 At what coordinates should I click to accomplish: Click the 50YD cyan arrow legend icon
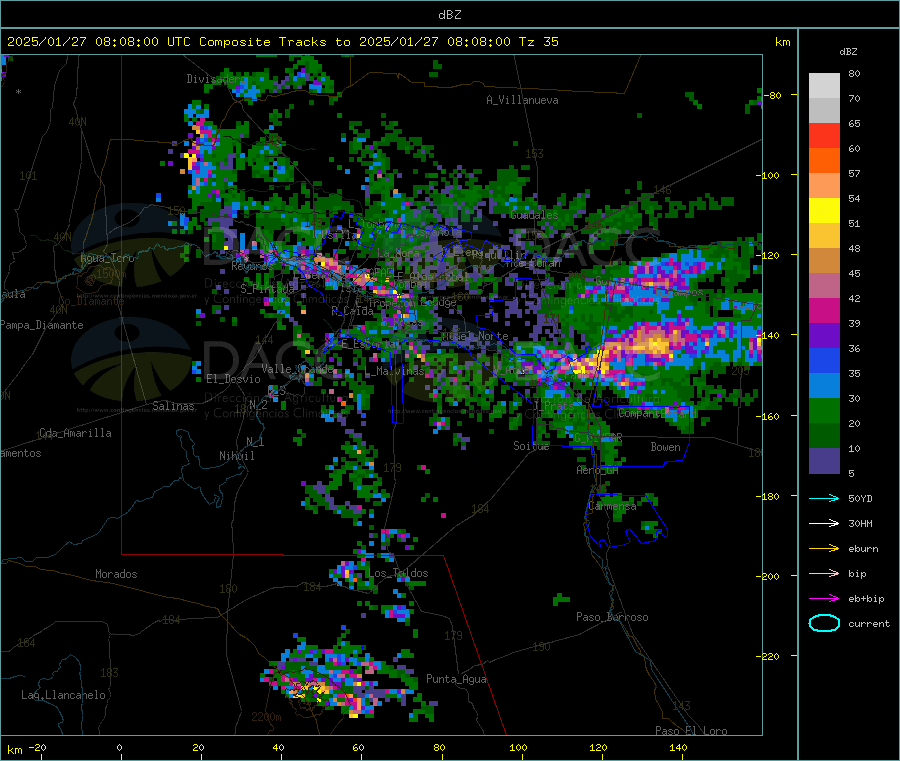824,498
